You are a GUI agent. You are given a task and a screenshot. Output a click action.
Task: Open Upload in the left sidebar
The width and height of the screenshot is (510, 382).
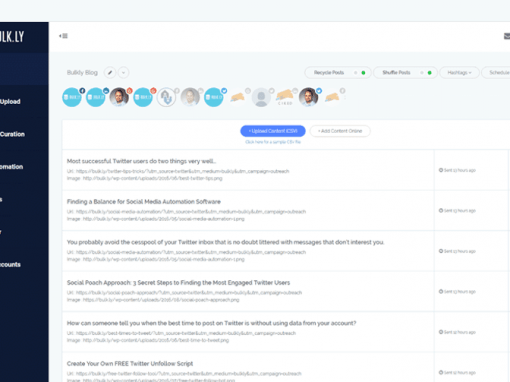pyautogui.click(x=10, y=102)
